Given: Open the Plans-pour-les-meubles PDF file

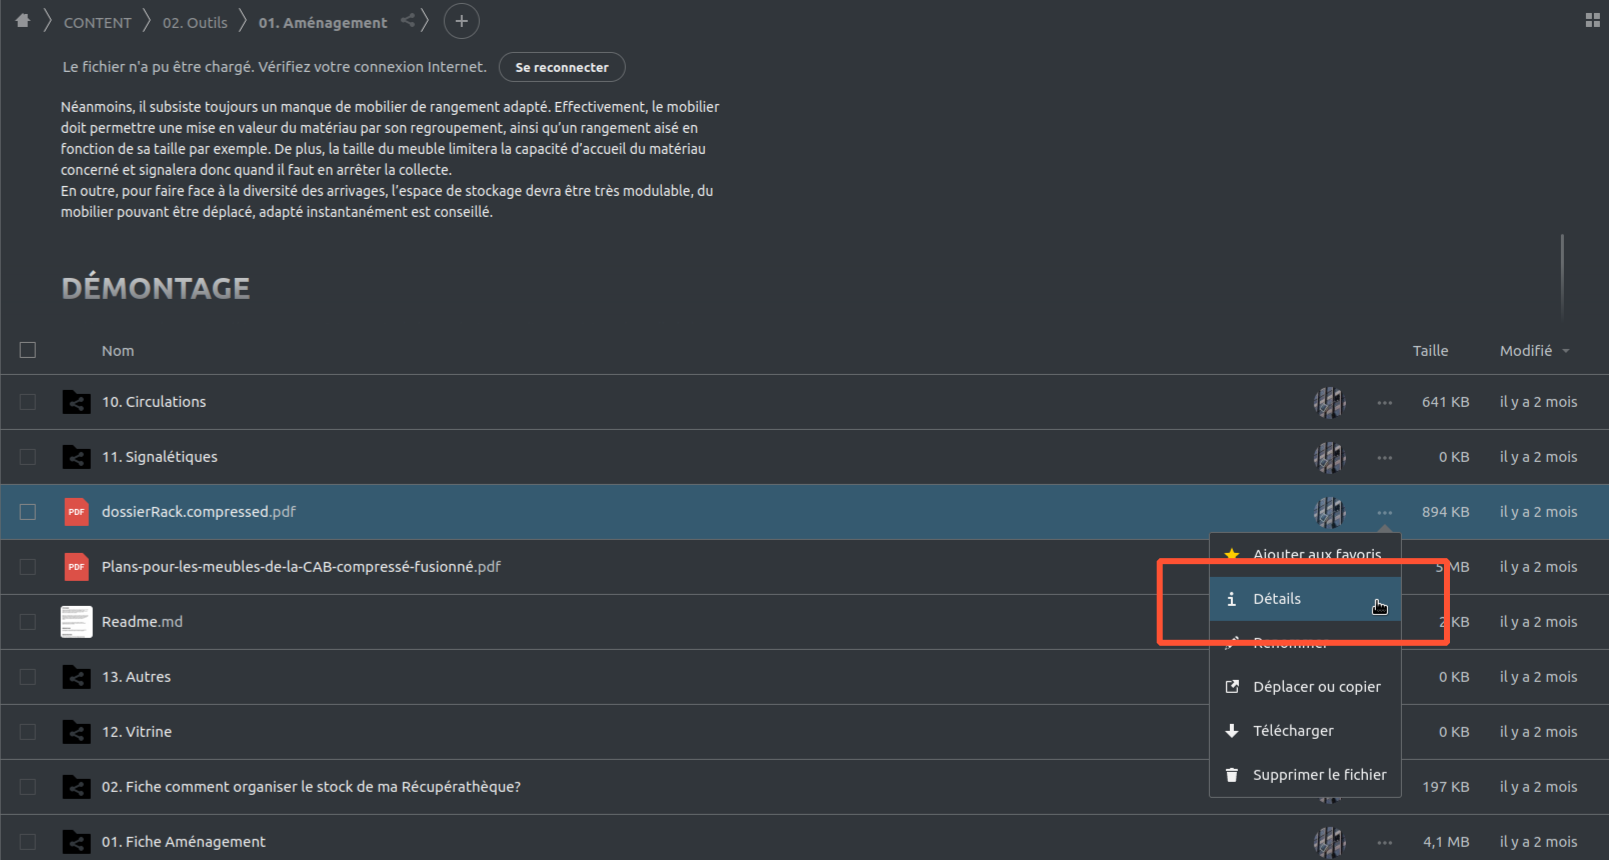Looking at the screenshot, I should 300,567.
